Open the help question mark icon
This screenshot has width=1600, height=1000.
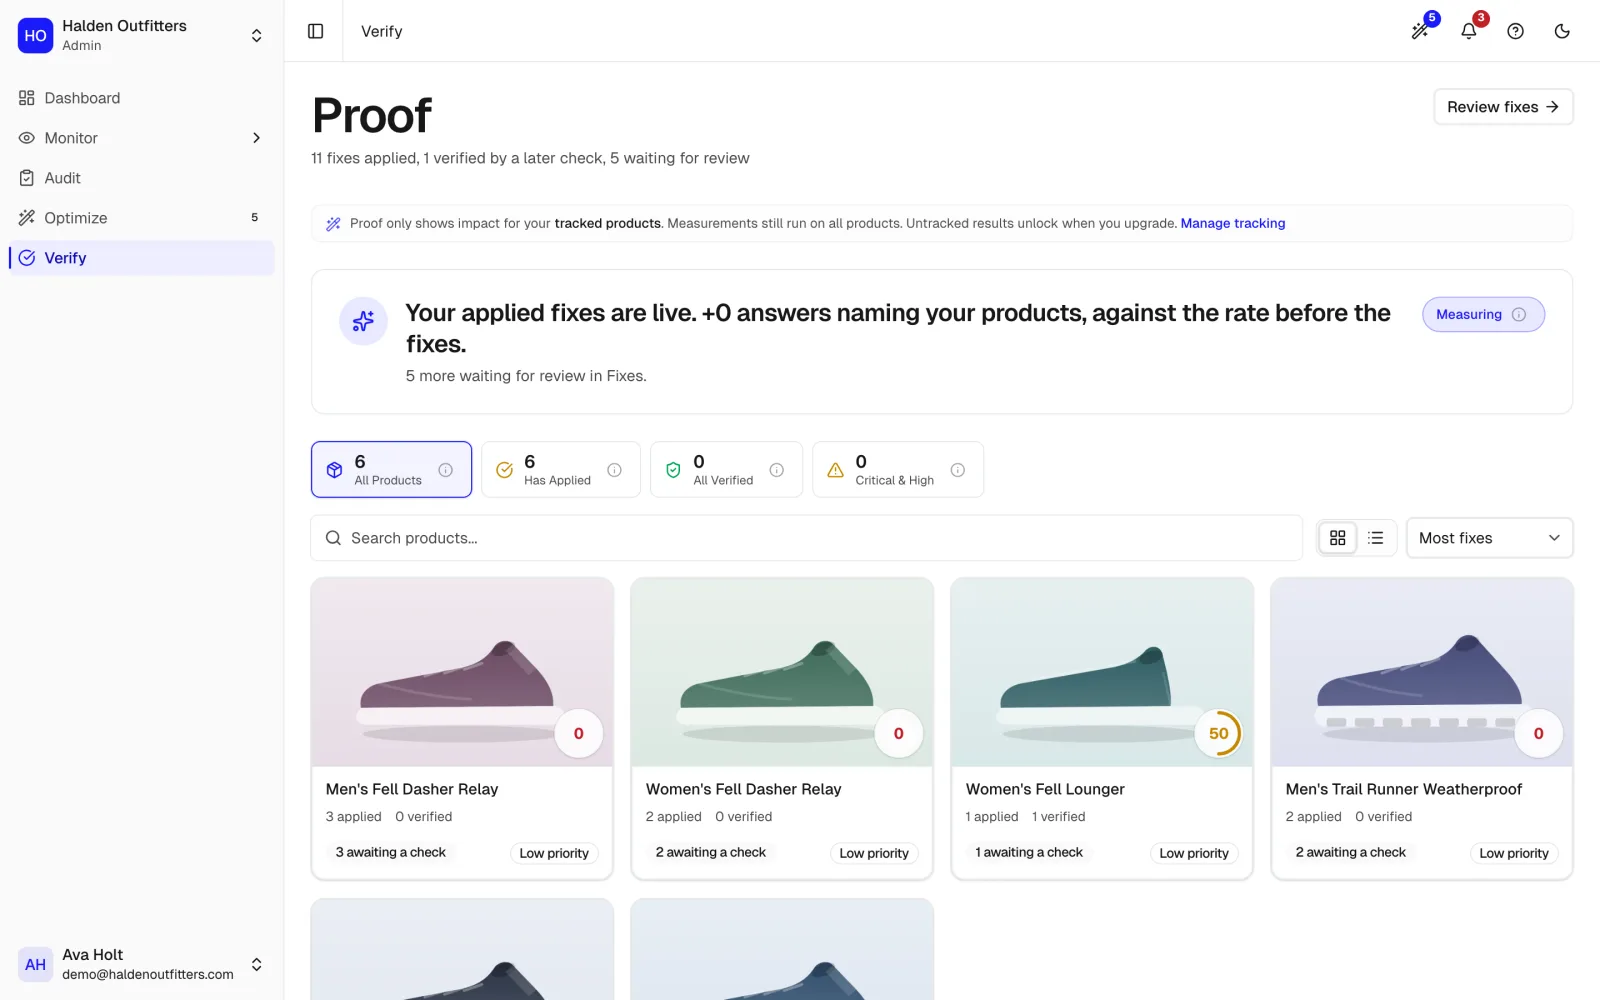pyautogui.click(x=1516, y=31)
